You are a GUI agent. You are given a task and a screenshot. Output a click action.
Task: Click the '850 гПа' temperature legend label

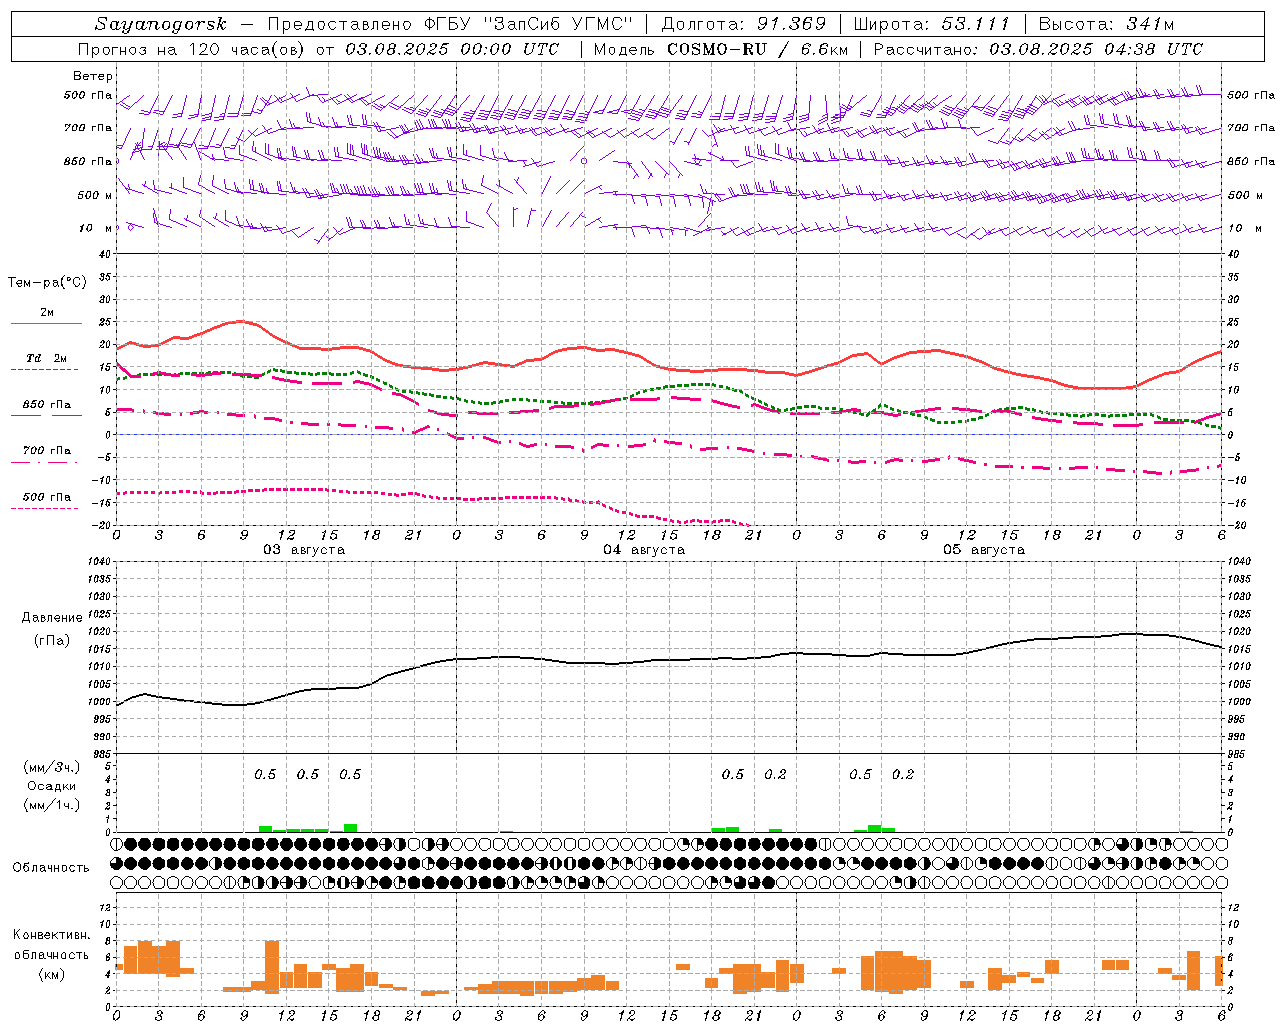(x=47, y=405)
